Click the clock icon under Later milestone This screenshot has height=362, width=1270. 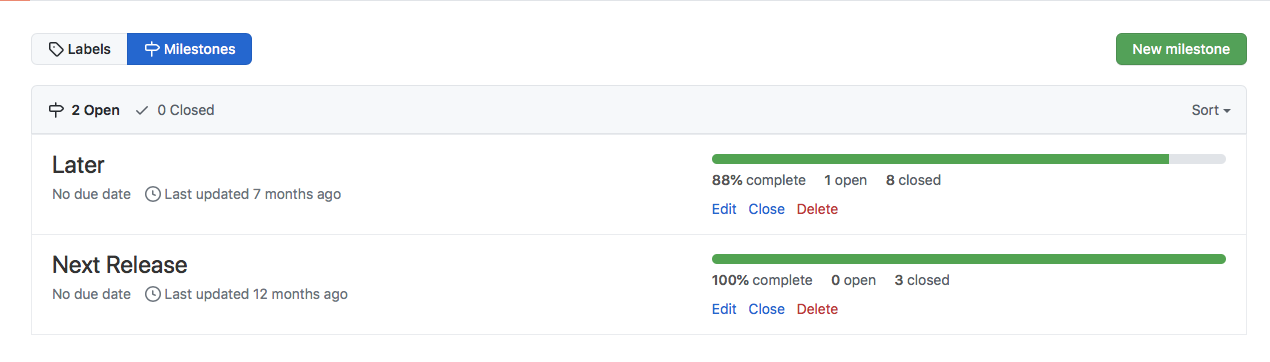pos(153,194)
